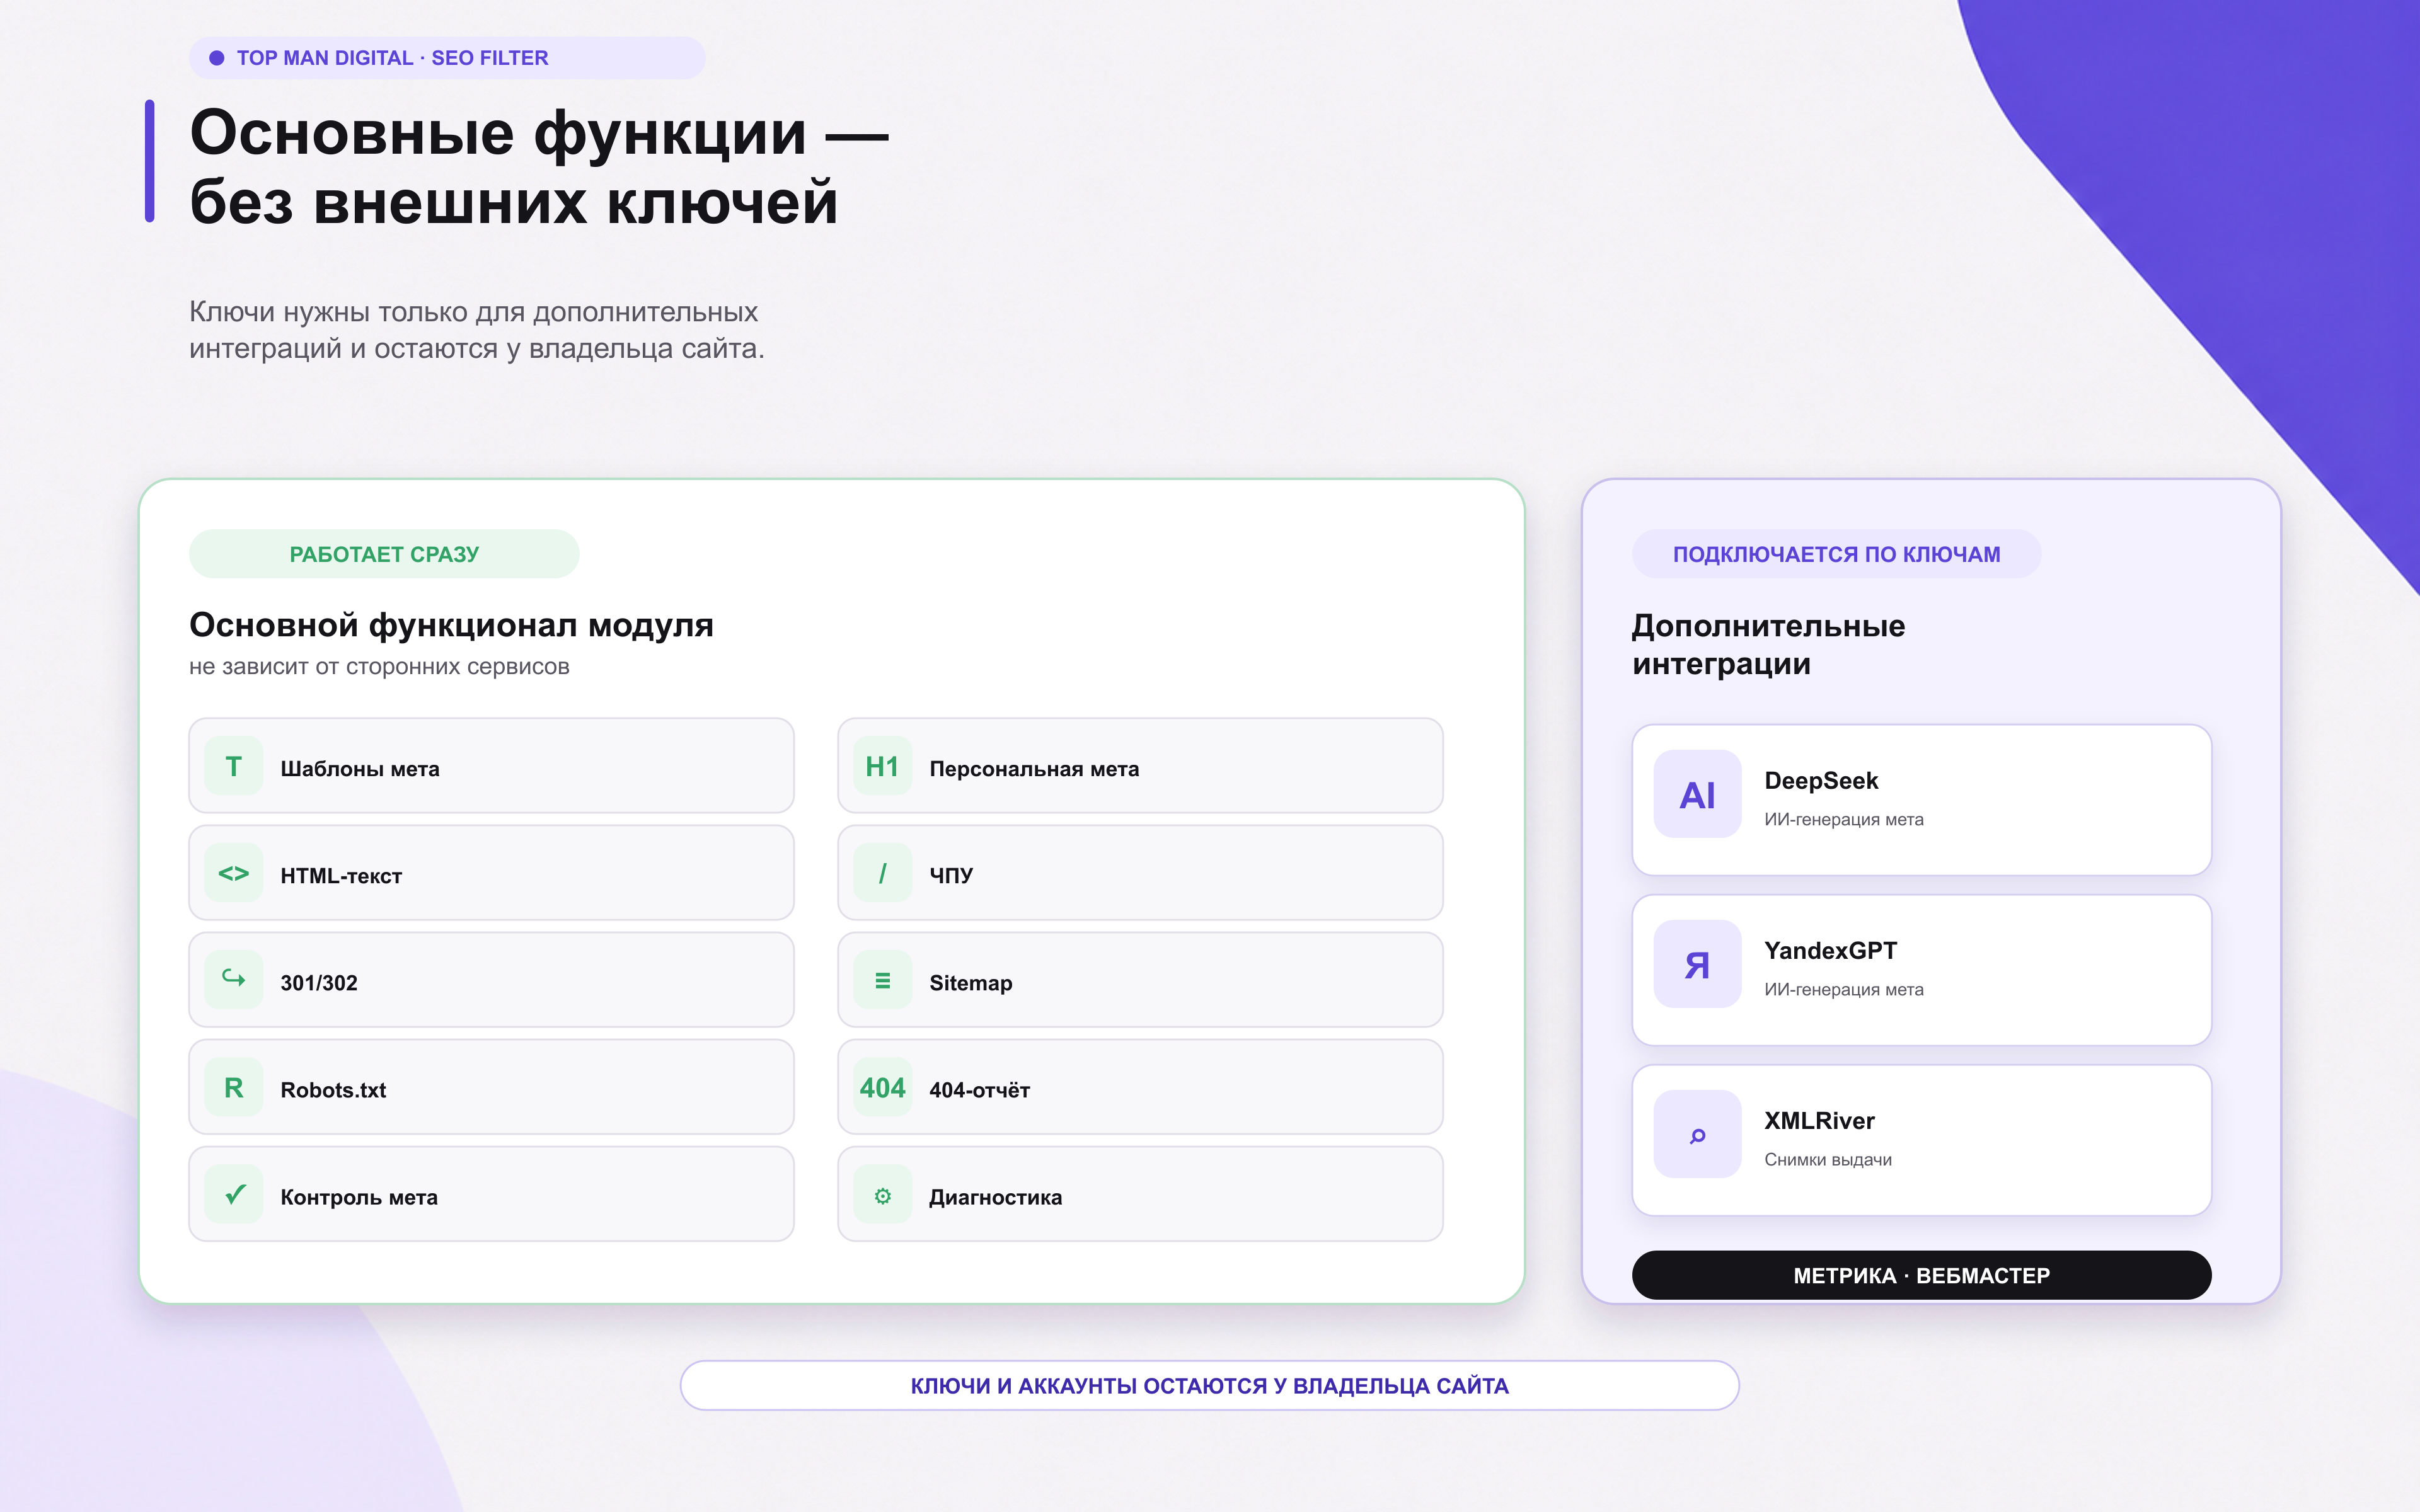This screenshot has height=1512, width=2420.
Task: Select the XMLRiver integration card
Action: pos(1921,1140)
